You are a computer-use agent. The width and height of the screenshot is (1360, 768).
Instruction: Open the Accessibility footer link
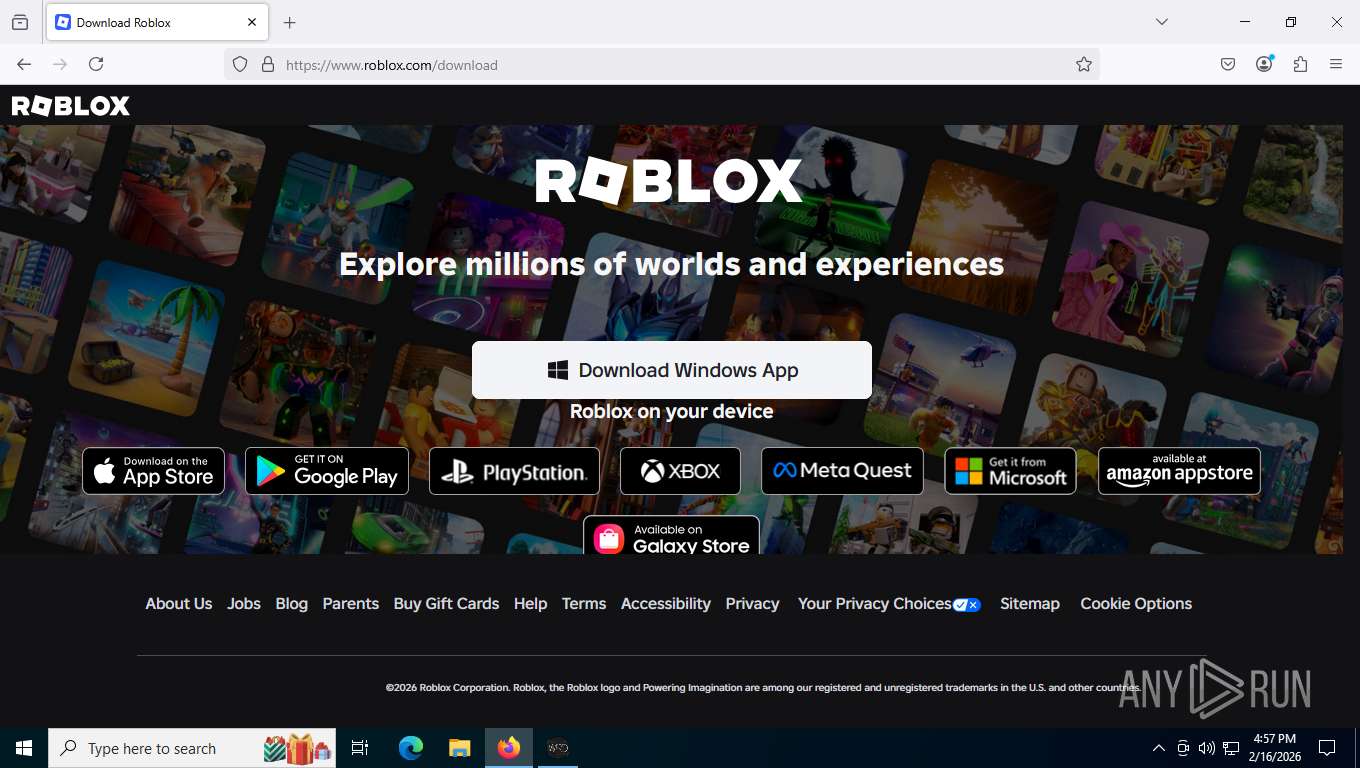pos(666,604)
